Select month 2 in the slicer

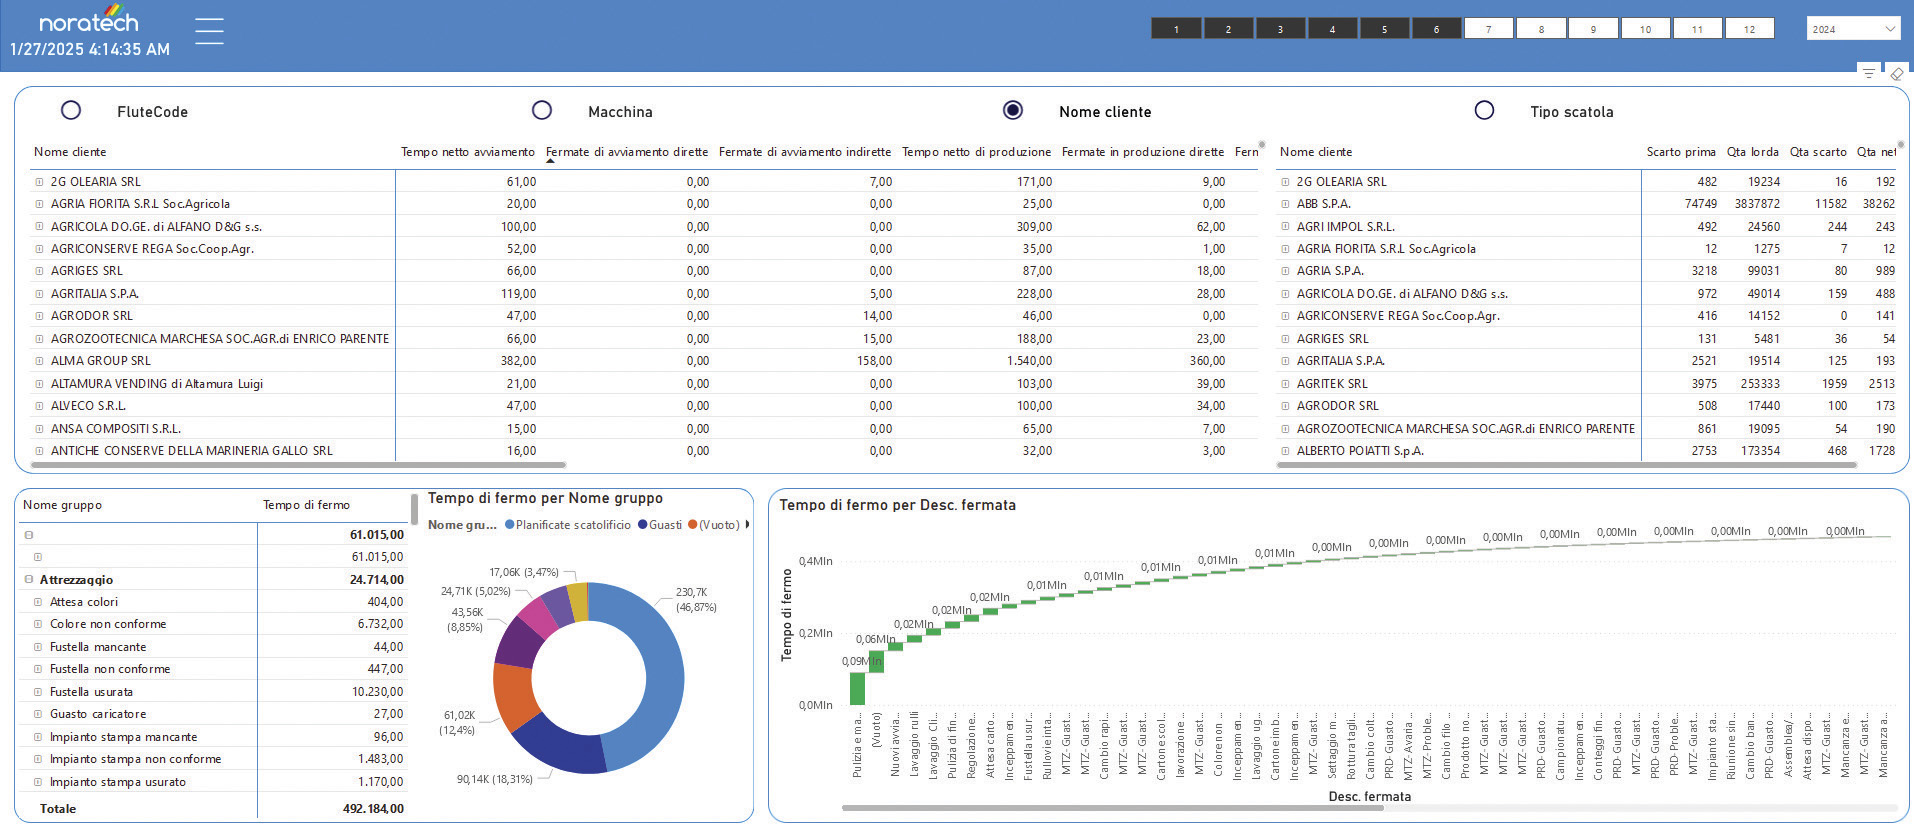coord(1228,29)
